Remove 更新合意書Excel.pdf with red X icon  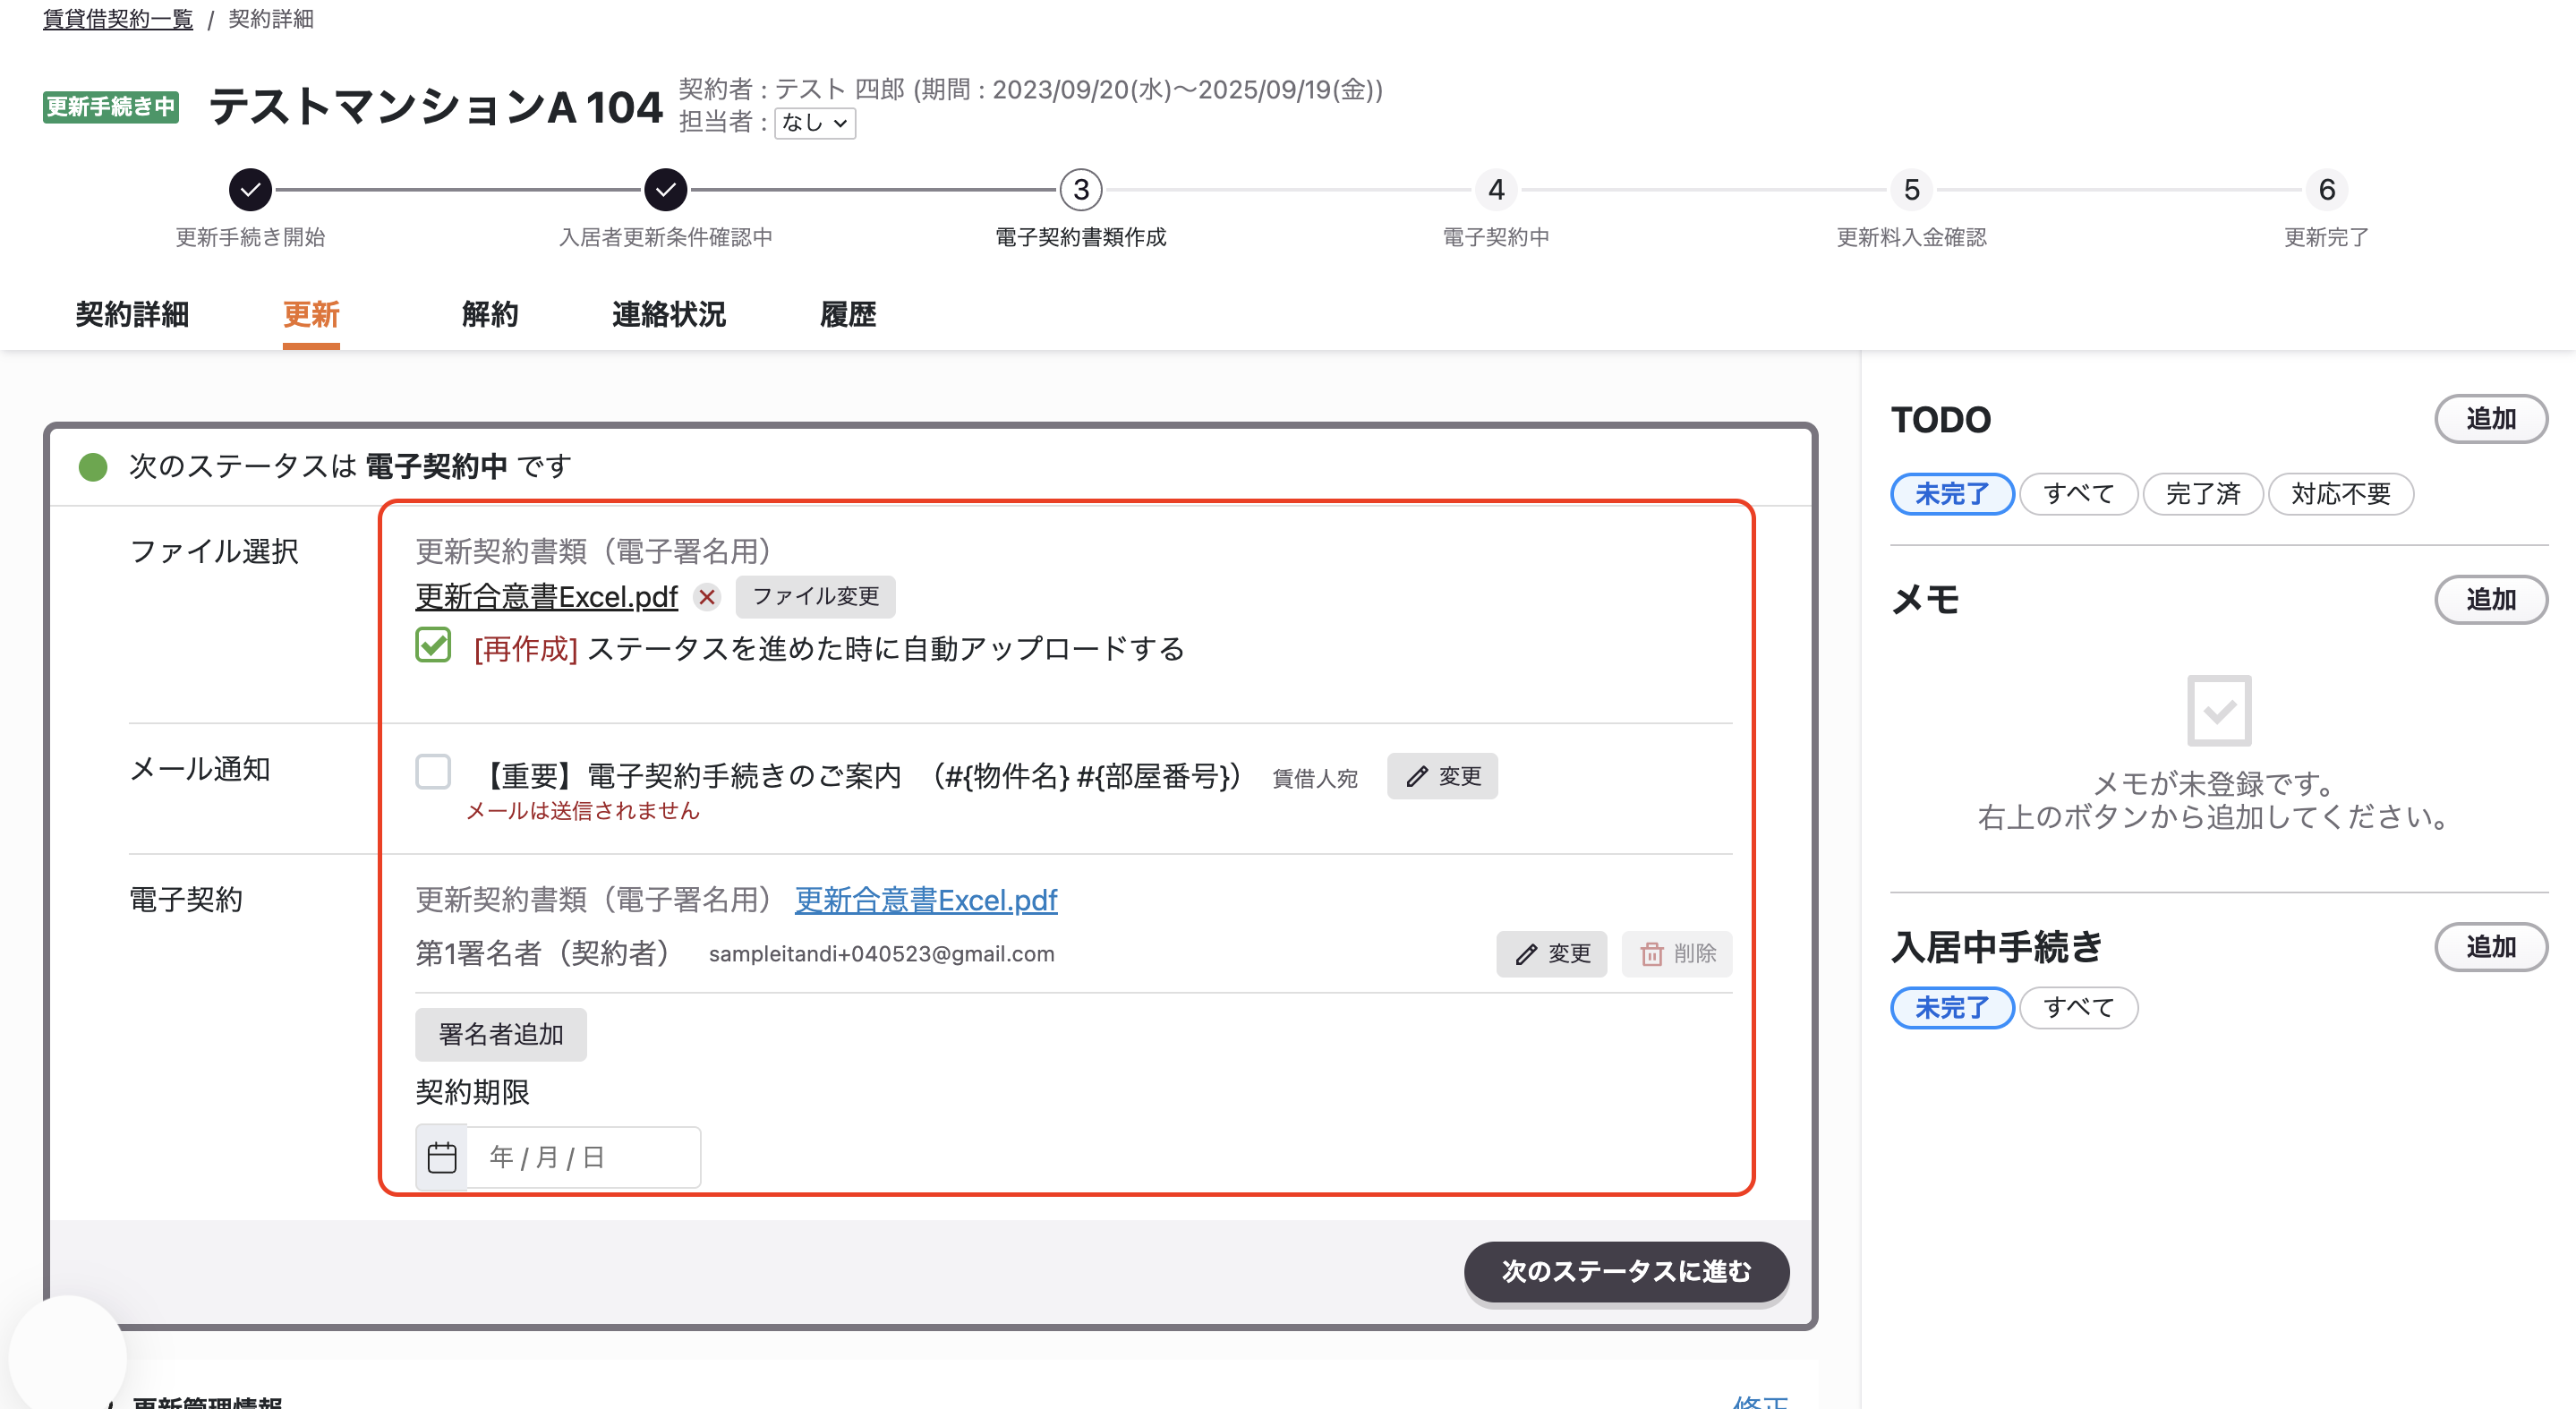pos(707,597)
